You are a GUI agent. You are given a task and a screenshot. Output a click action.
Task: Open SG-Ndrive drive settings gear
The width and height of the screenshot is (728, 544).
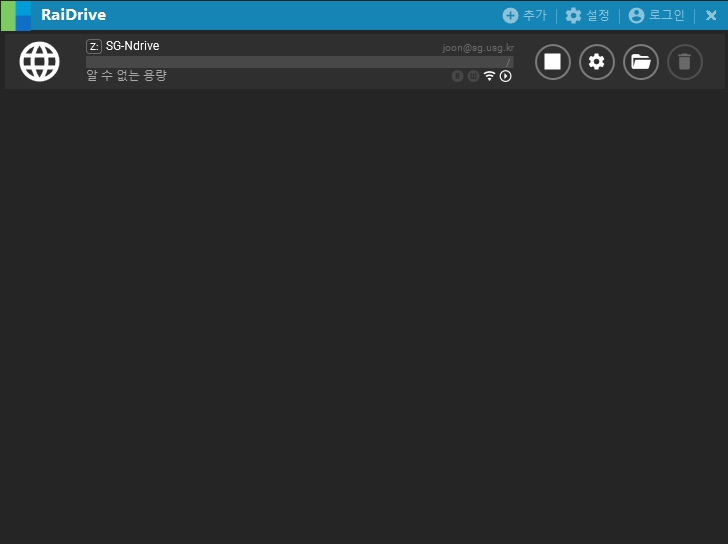point(597,62)
